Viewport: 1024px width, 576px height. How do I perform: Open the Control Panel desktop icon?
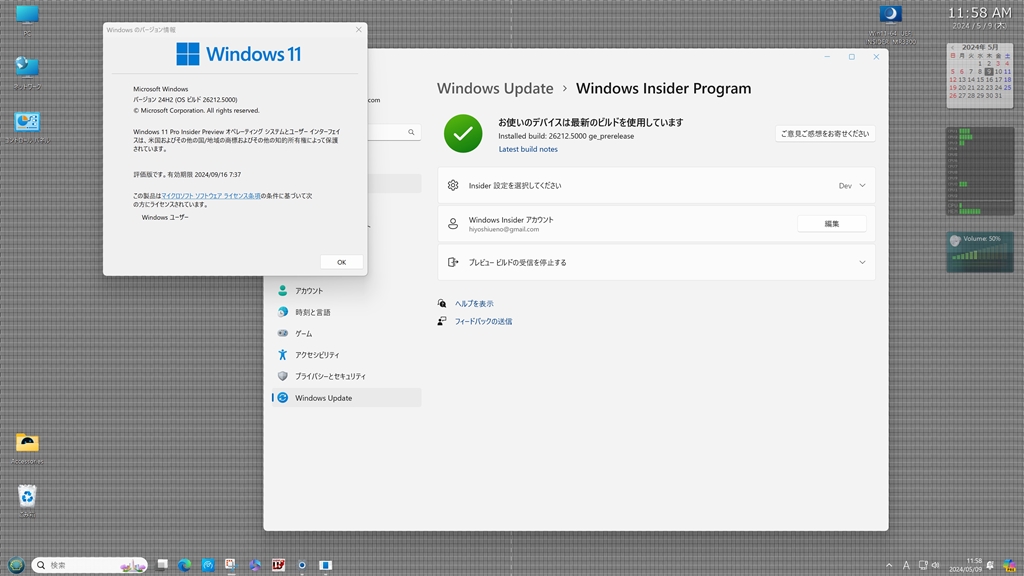[27, 123]
